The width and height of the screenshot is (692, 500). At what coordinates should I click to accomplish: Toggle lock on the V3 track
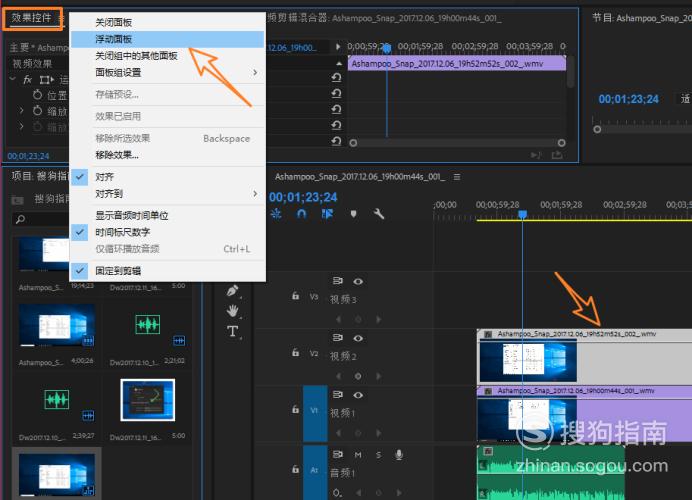point(295,296)
